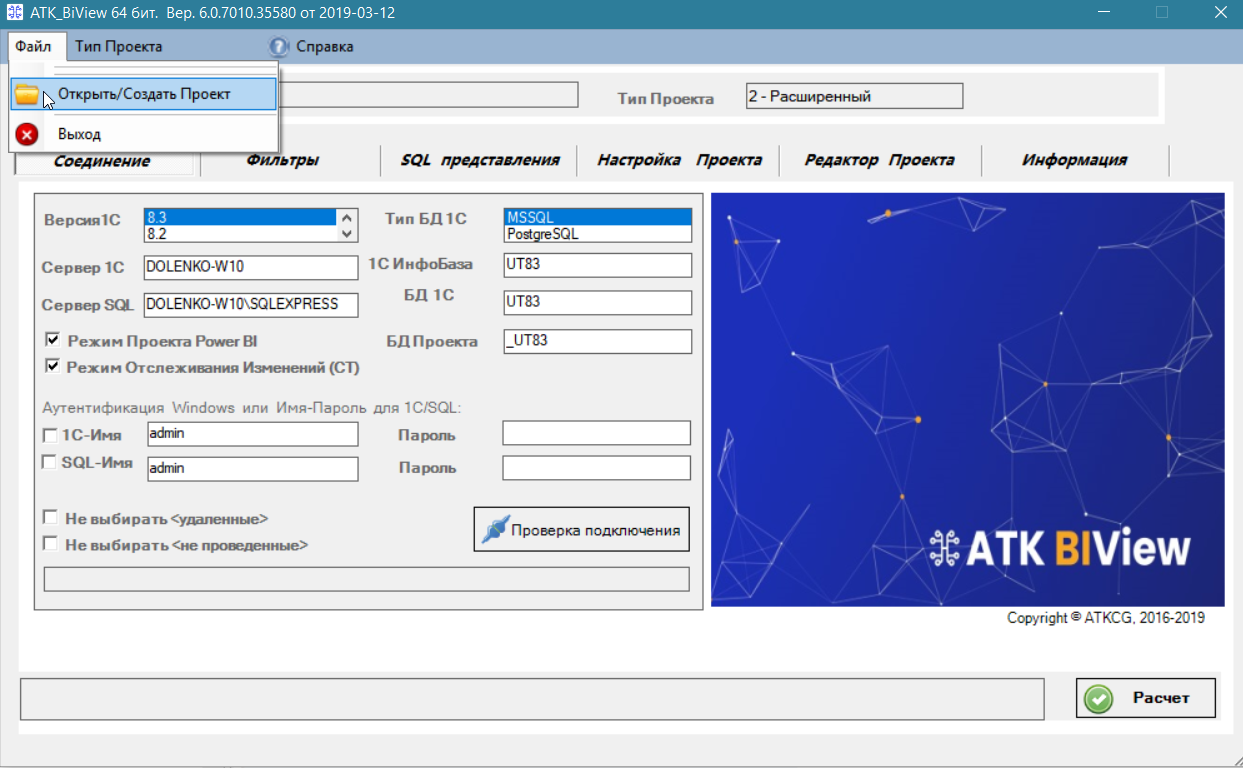Uncheck Режим Отслеживания Изменений (CT)
This screenshot has height=768, width=1243.
pos(52,366)
